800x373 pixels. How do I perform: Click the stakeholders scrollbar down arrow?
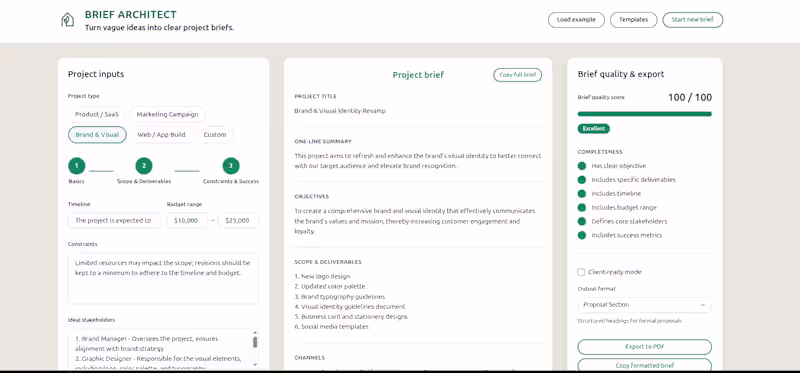coord(255,364)
